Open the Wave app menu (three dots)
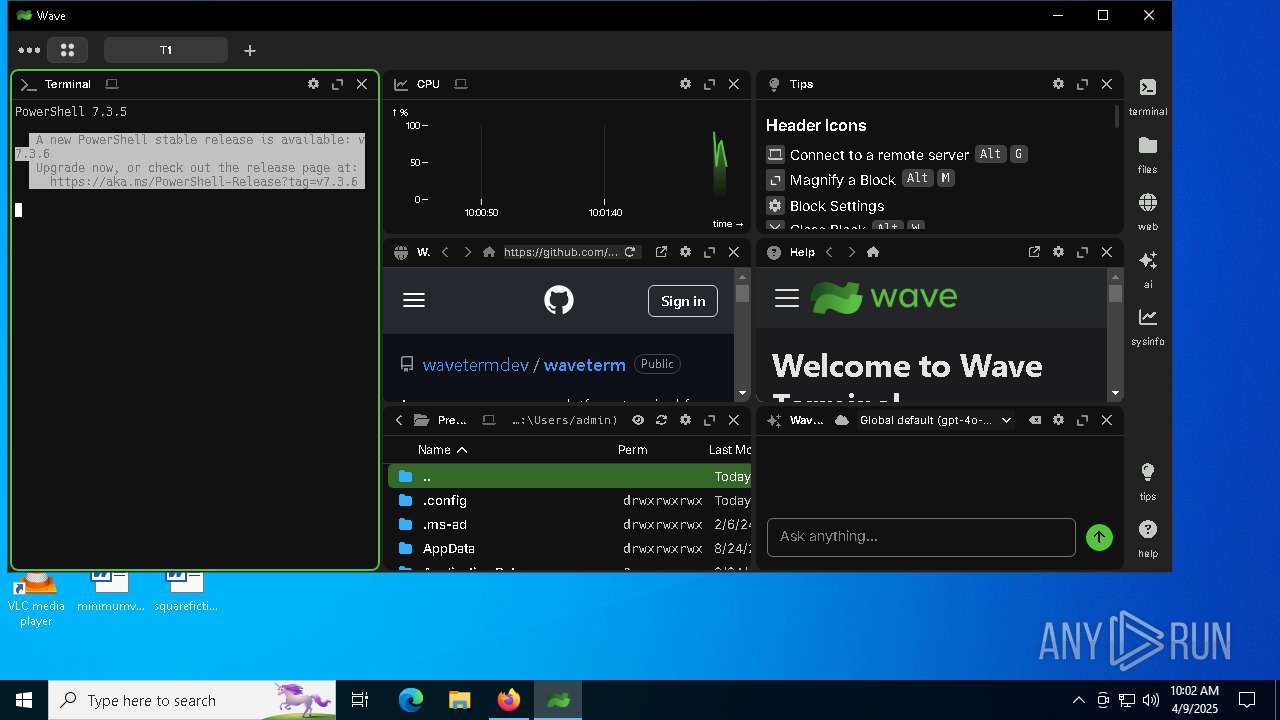This screenshot has height=720, width=1280. point(29,50)
